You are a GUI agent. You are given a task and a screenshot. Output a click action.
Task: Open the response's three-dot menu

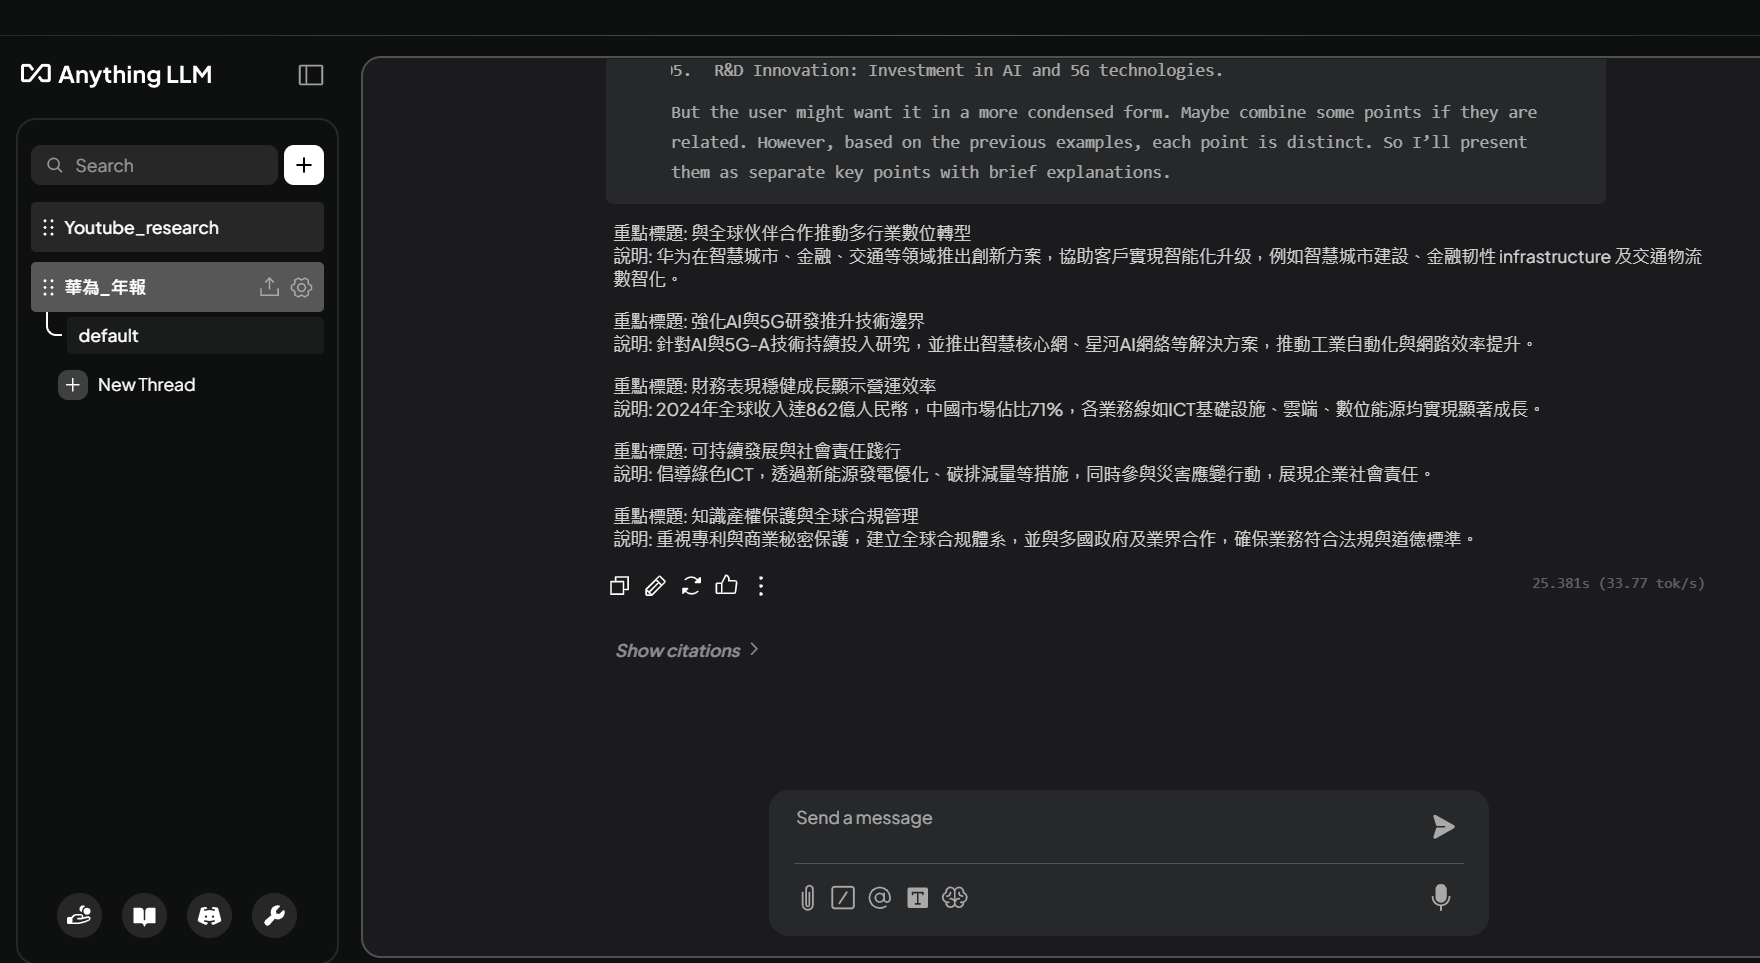tap(761, 586)
